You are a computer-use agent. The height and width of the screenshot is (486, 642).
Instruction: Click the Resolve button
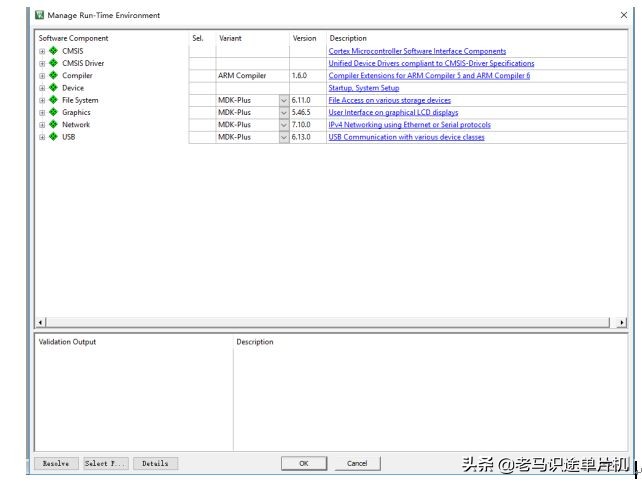click(56, 463)
